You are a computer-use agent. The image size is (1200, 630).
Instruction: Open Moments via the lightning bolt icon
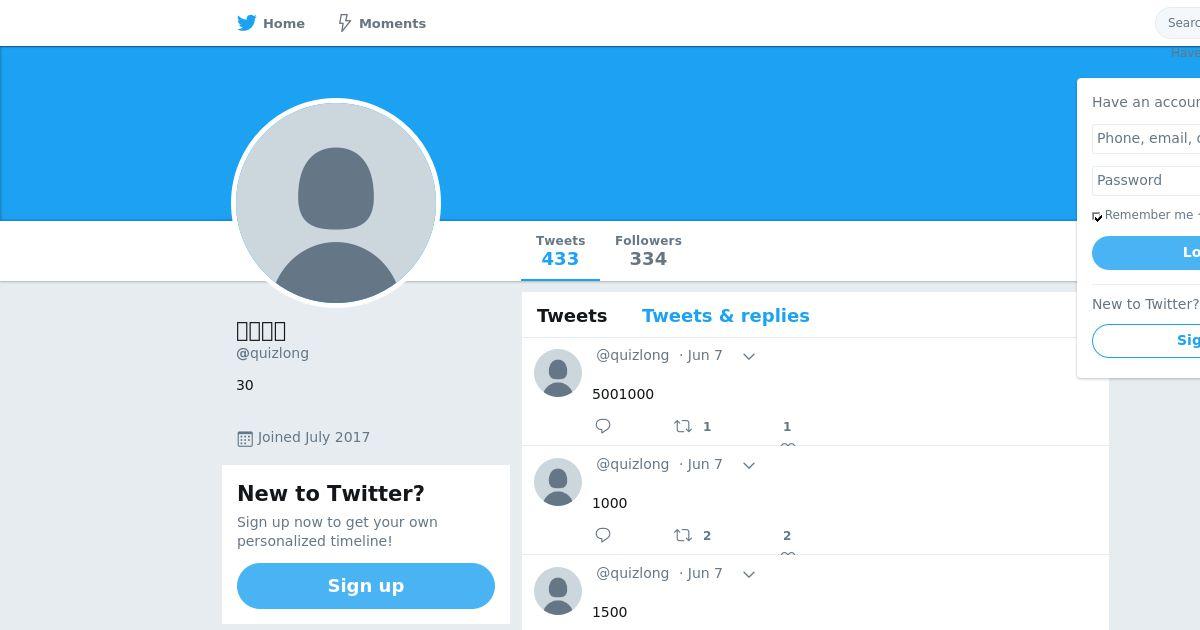pos(344,23)
